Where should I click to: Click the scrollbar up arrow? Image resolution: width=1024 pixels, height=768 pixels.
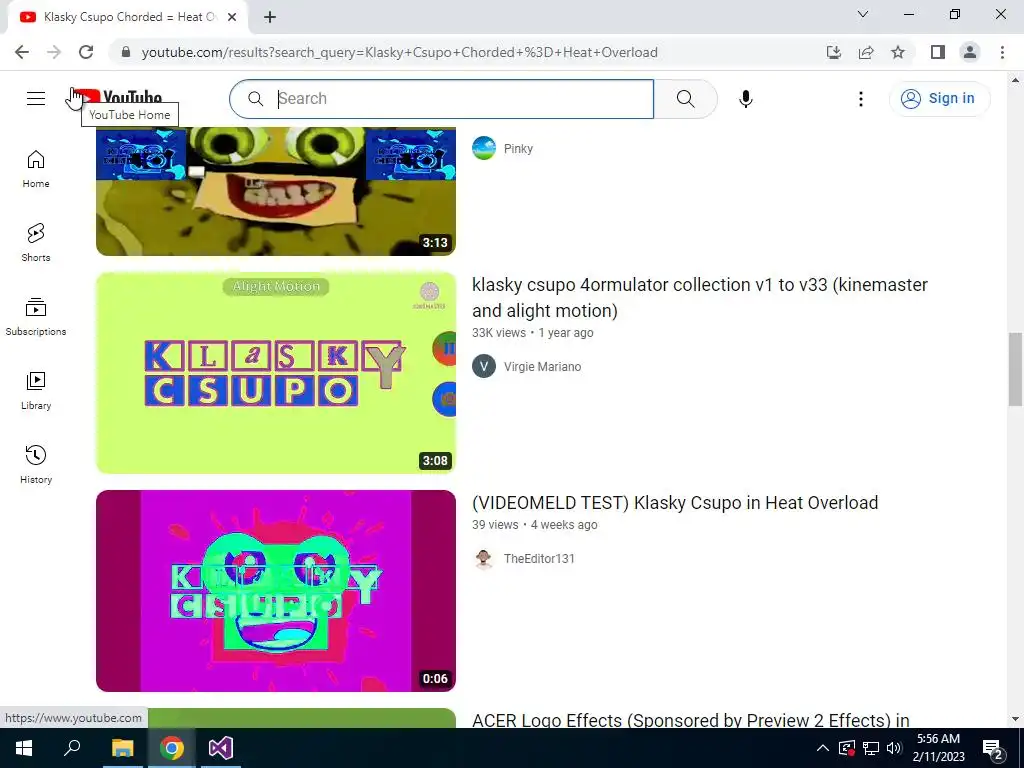[1015, 80]
